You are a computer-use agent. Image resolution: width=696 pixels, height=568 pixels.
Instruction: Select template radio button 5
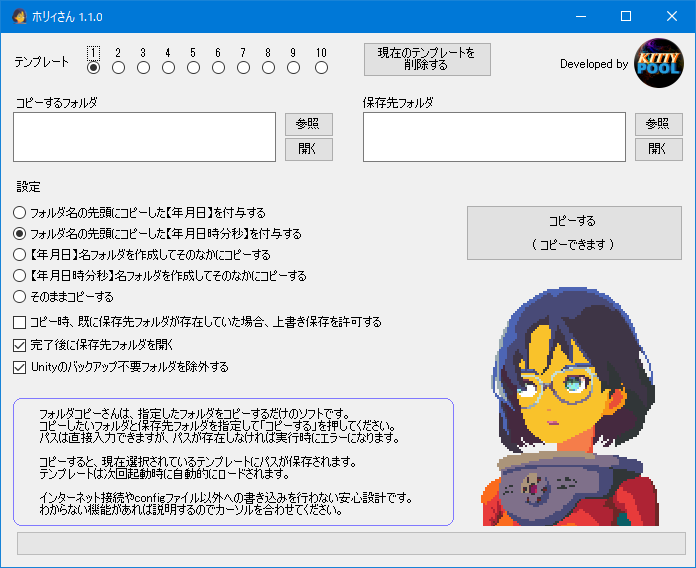coord(193,67)
